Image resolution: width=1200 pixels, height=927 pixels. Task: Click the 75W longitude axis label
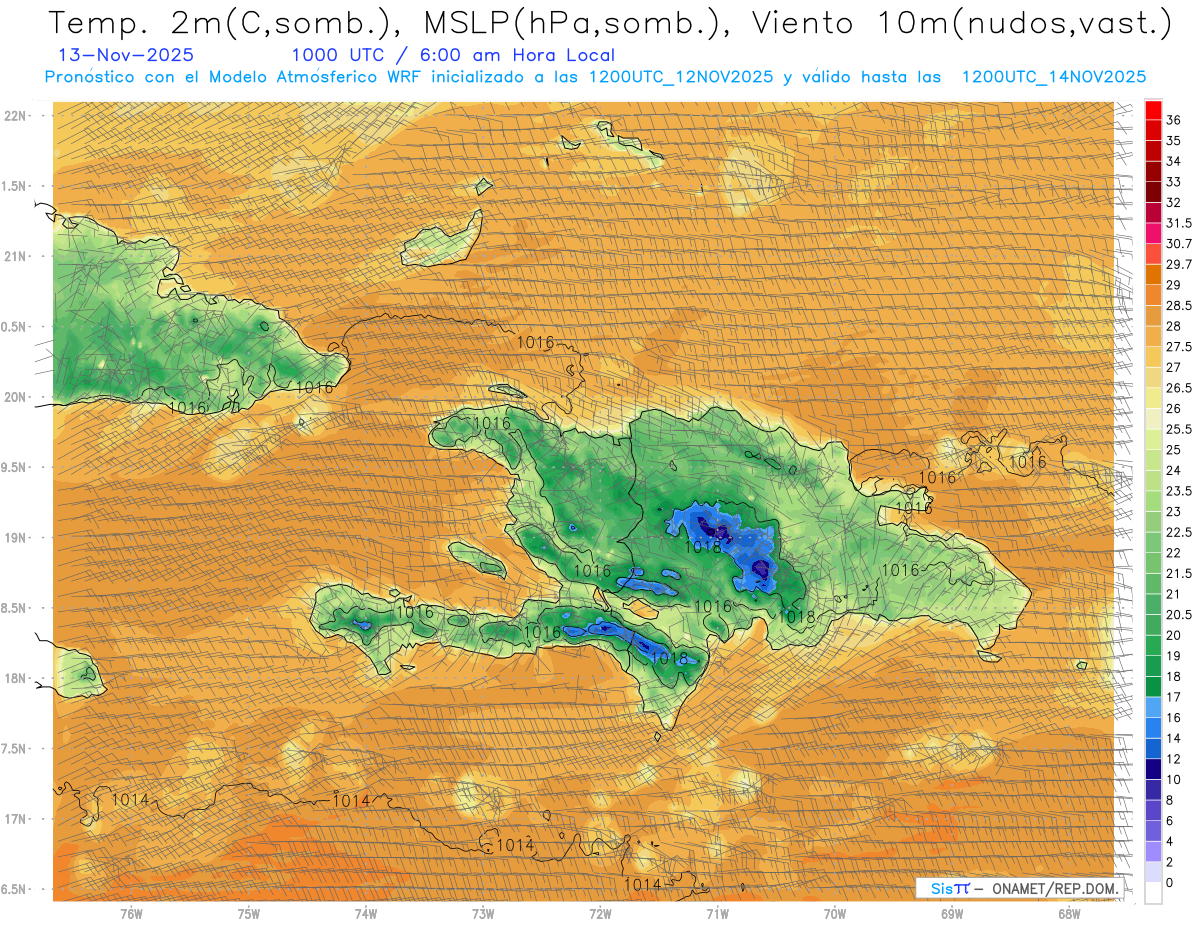pyautogui.click(x=249, y=914)
